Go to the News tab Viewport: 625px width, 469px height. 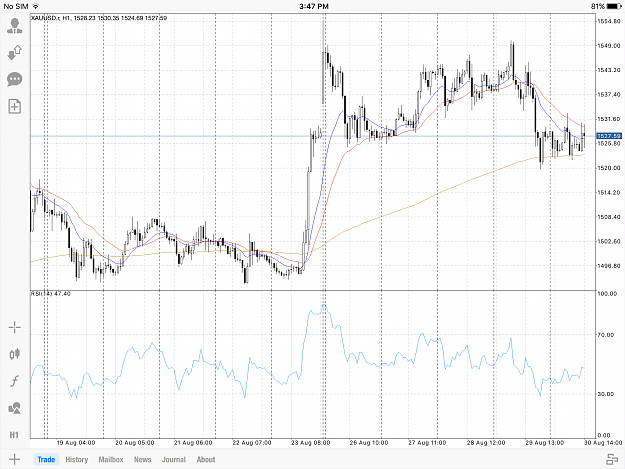[x=142, y=459]
